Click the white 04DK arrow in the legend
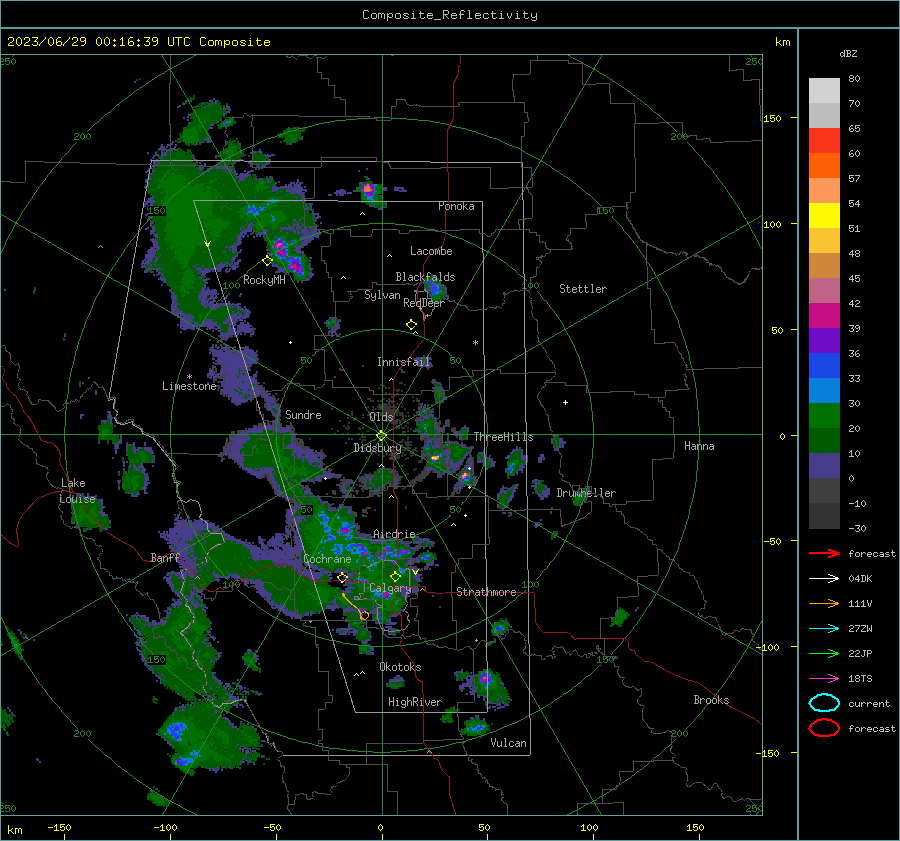This screenshot has width=900, height=841. 824,578
